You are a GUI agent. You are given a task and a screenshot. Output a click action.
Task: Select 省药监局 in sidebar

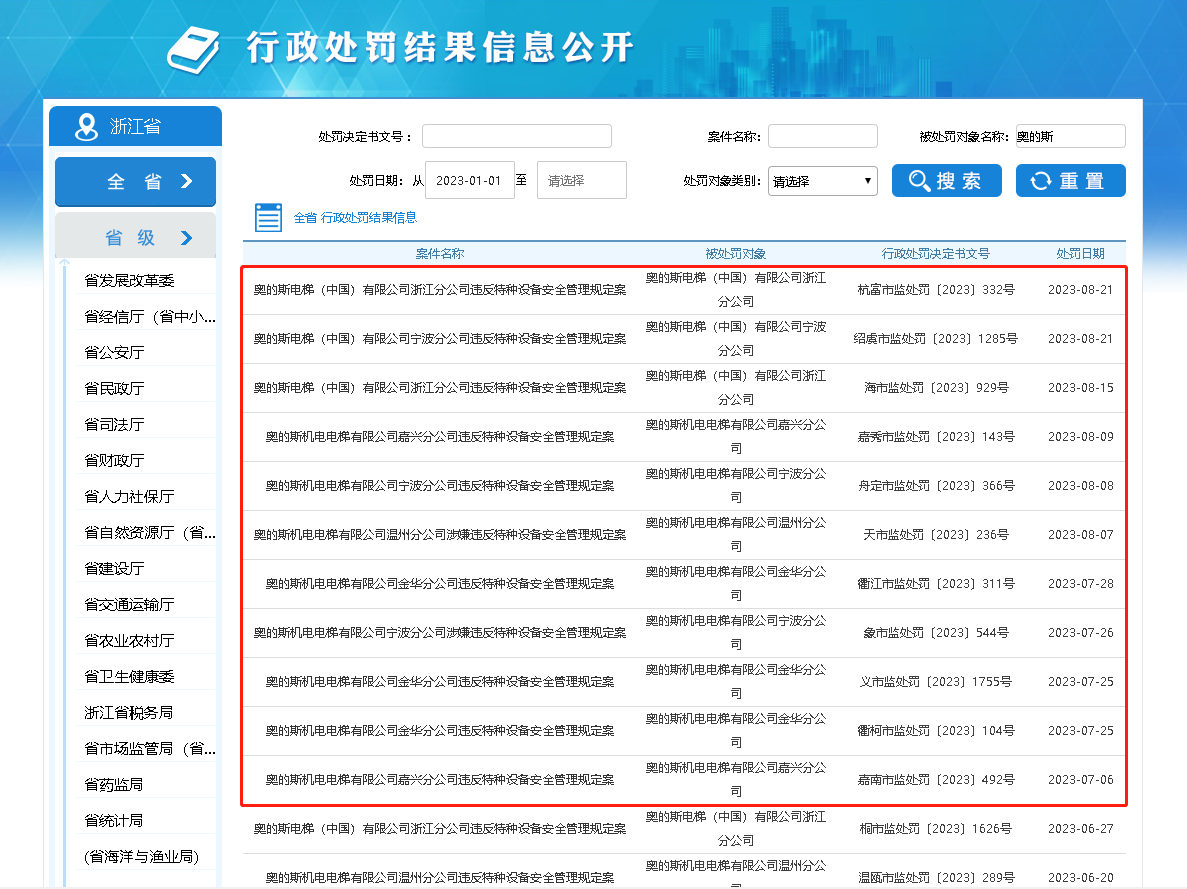coord(114,785)
